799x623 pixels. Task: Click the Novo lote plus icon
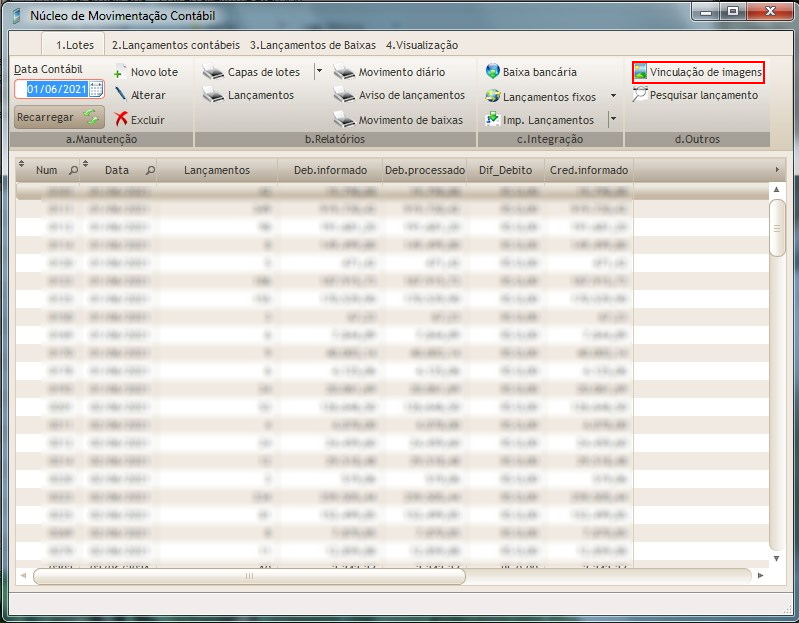pyautogui.click(x=119, y=72)
